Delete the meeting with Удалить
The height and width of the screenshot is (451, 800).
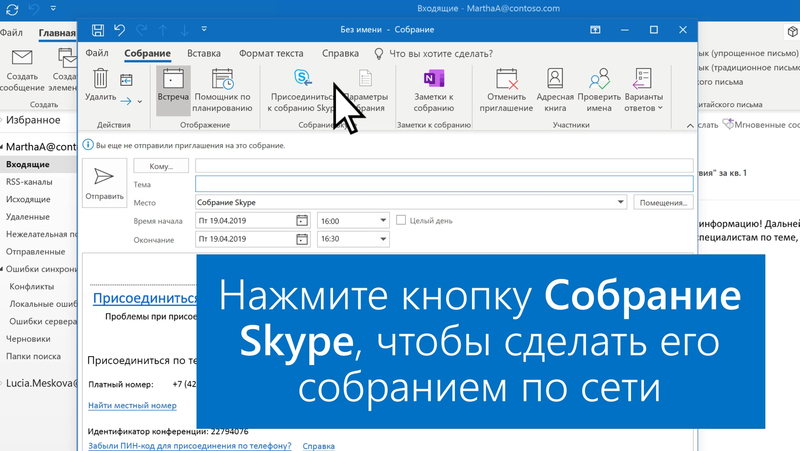coord(101,85)
